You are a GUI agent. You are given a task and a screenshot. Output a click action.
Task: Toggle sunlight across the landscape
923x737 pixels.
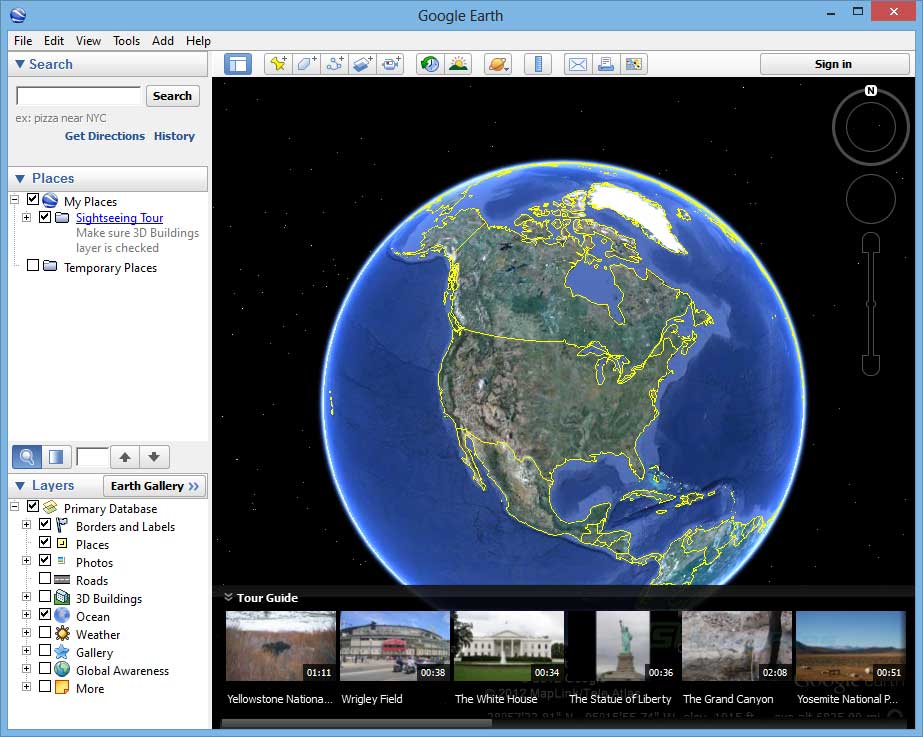coord(458,63)
